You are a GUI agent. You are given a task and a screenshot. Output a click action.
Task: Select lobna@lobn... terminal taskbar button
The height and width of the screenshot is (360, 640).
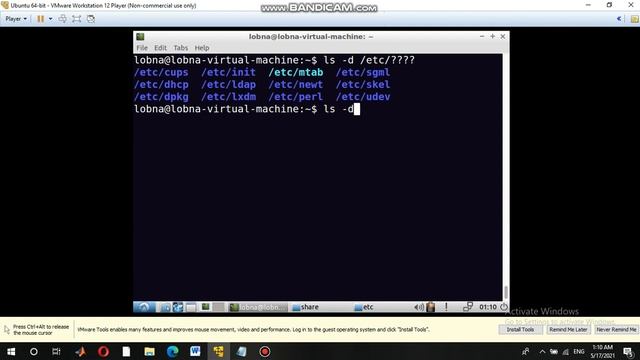(257, 307)
